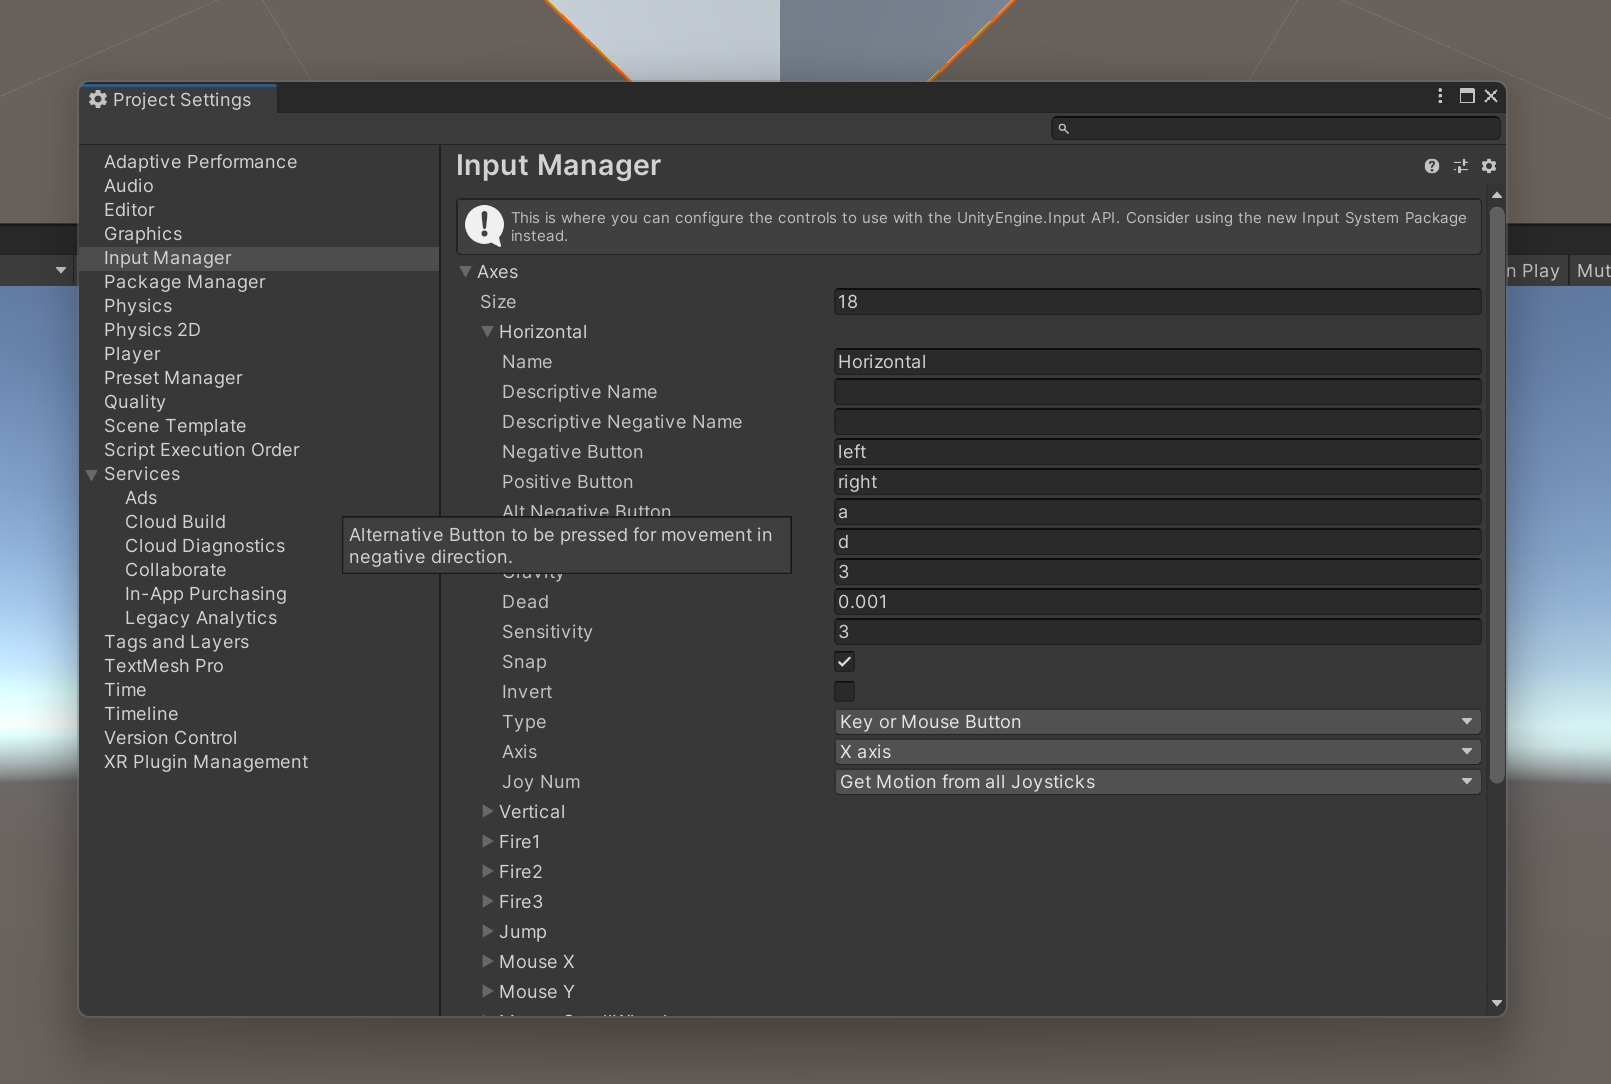Expand the Fire3 axis foldout
Image resolution: width=1611 pixels, height=1084 pixels.
pyautogui.click(x=488, y=901)
